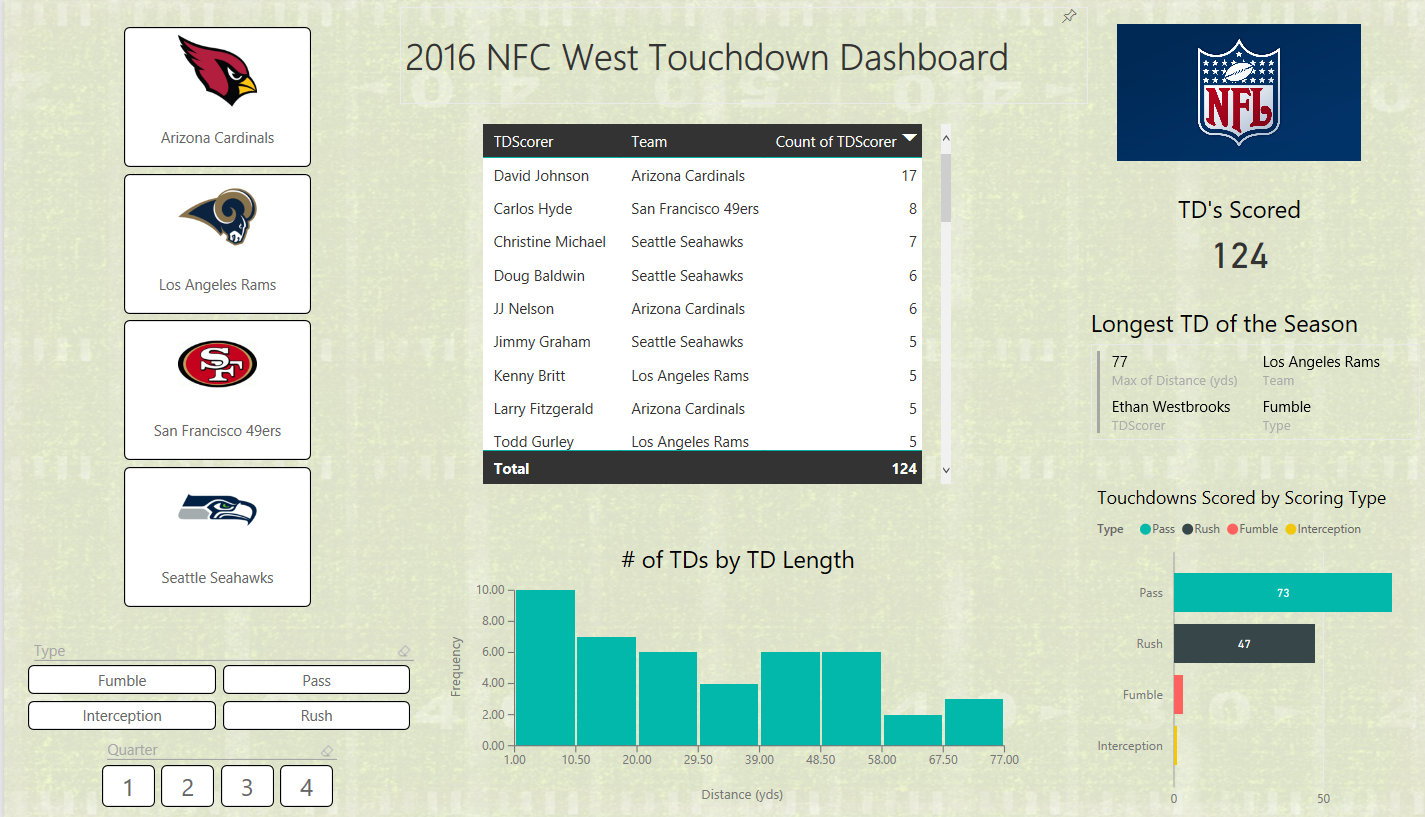The width and height of the screenshot is (1425, 817).
Task: Click the dark Rush legend swatch
Action: click(1188, 529)
